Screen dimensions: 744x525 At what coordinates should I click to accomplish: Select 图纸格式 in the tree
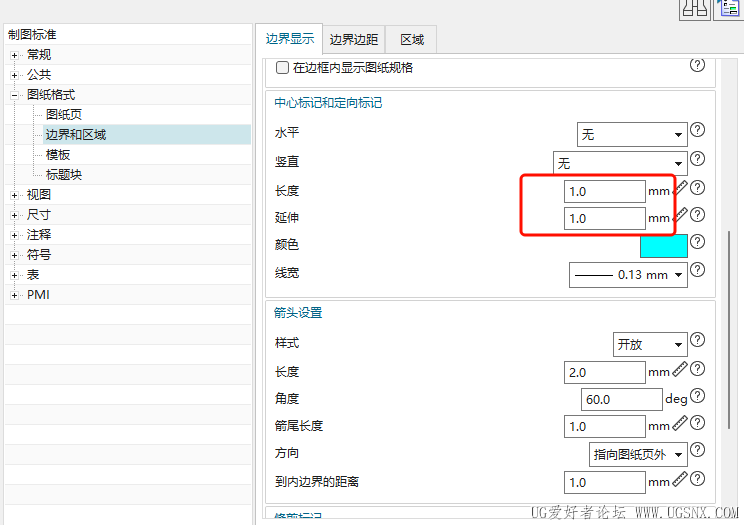[51, 94]
